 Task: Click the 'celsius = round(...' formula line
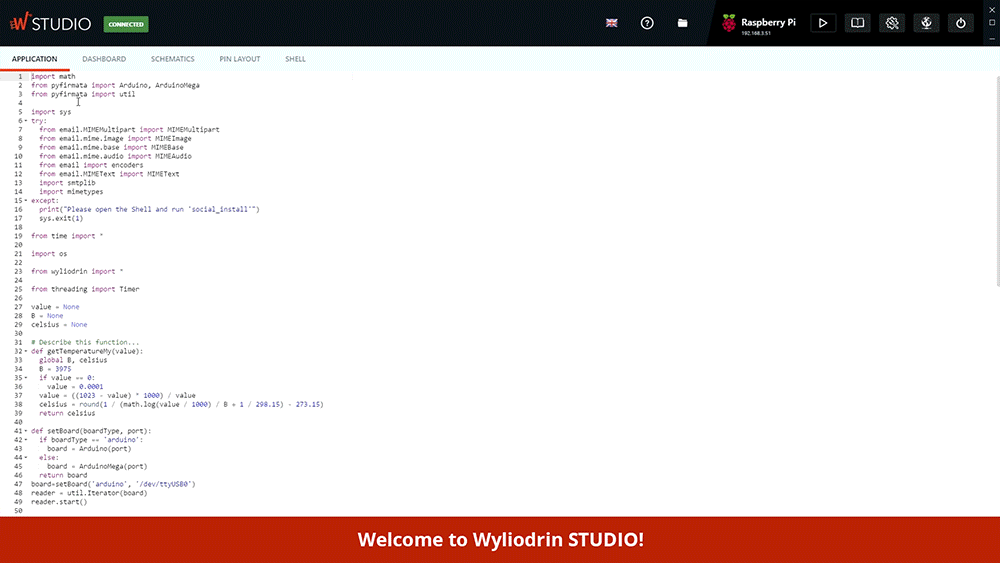coord(181,404)
